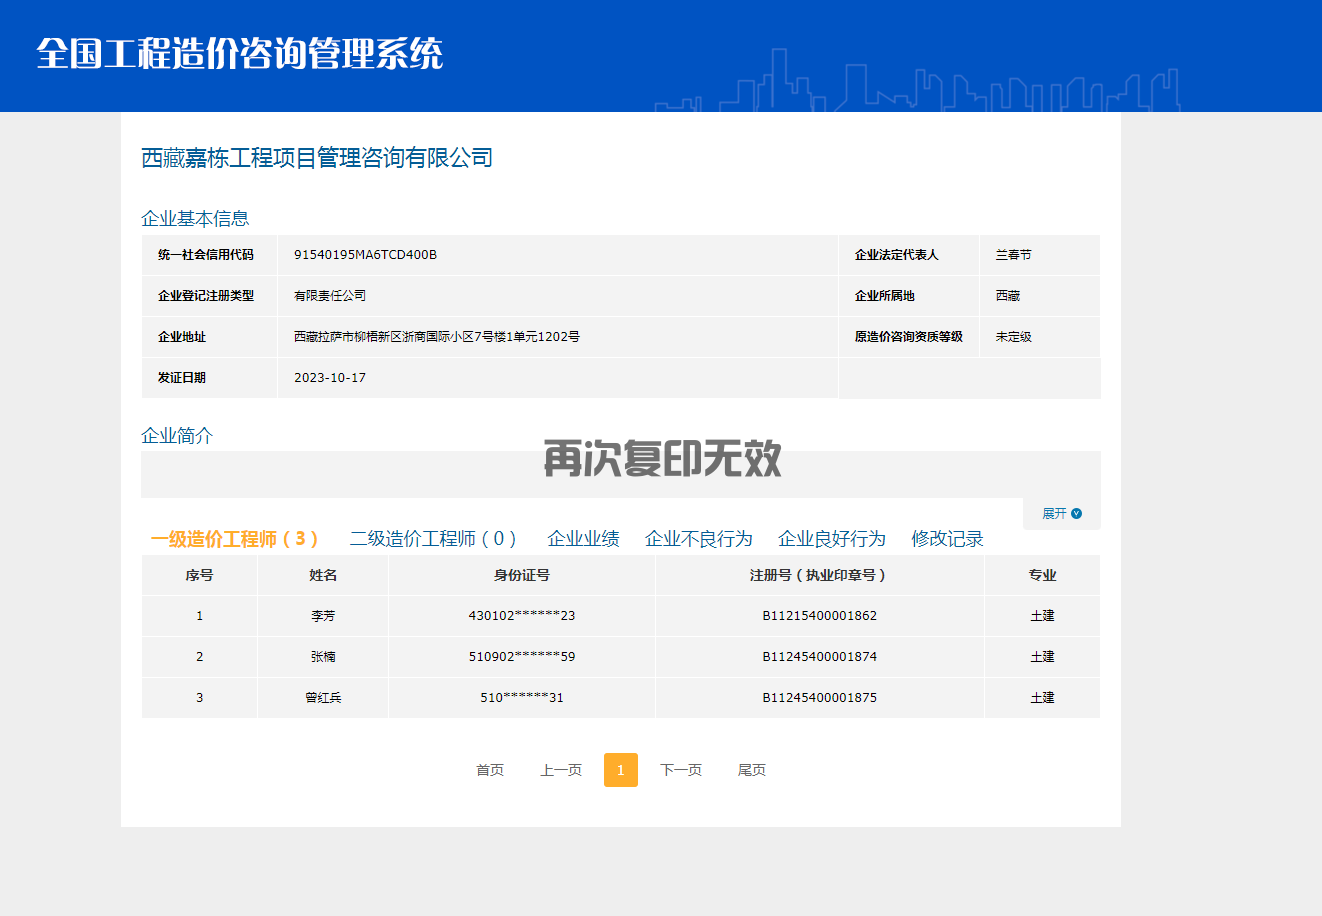Viewport: 1322px width, 916px height.
Task: Click 下一页 to go forward
Action: 681,770
